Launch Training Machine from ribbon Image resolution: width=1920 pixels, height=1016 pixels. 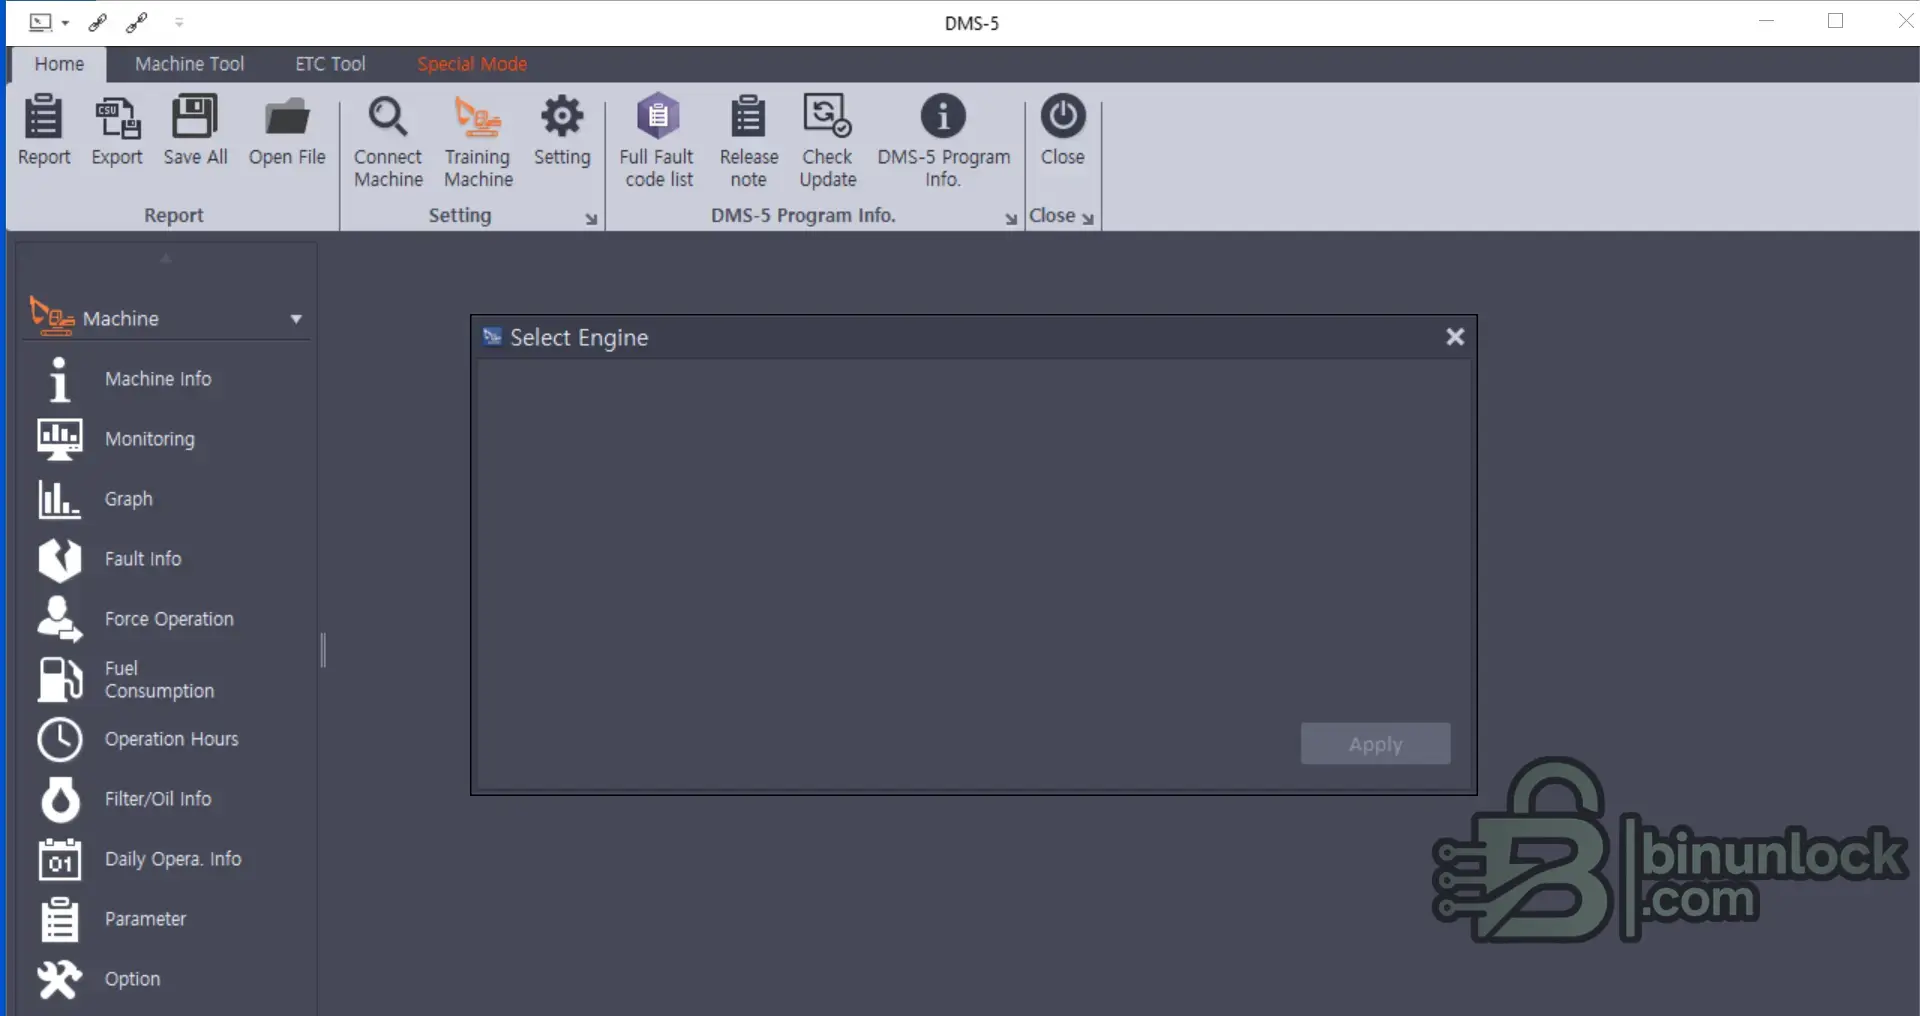(478, 141)
